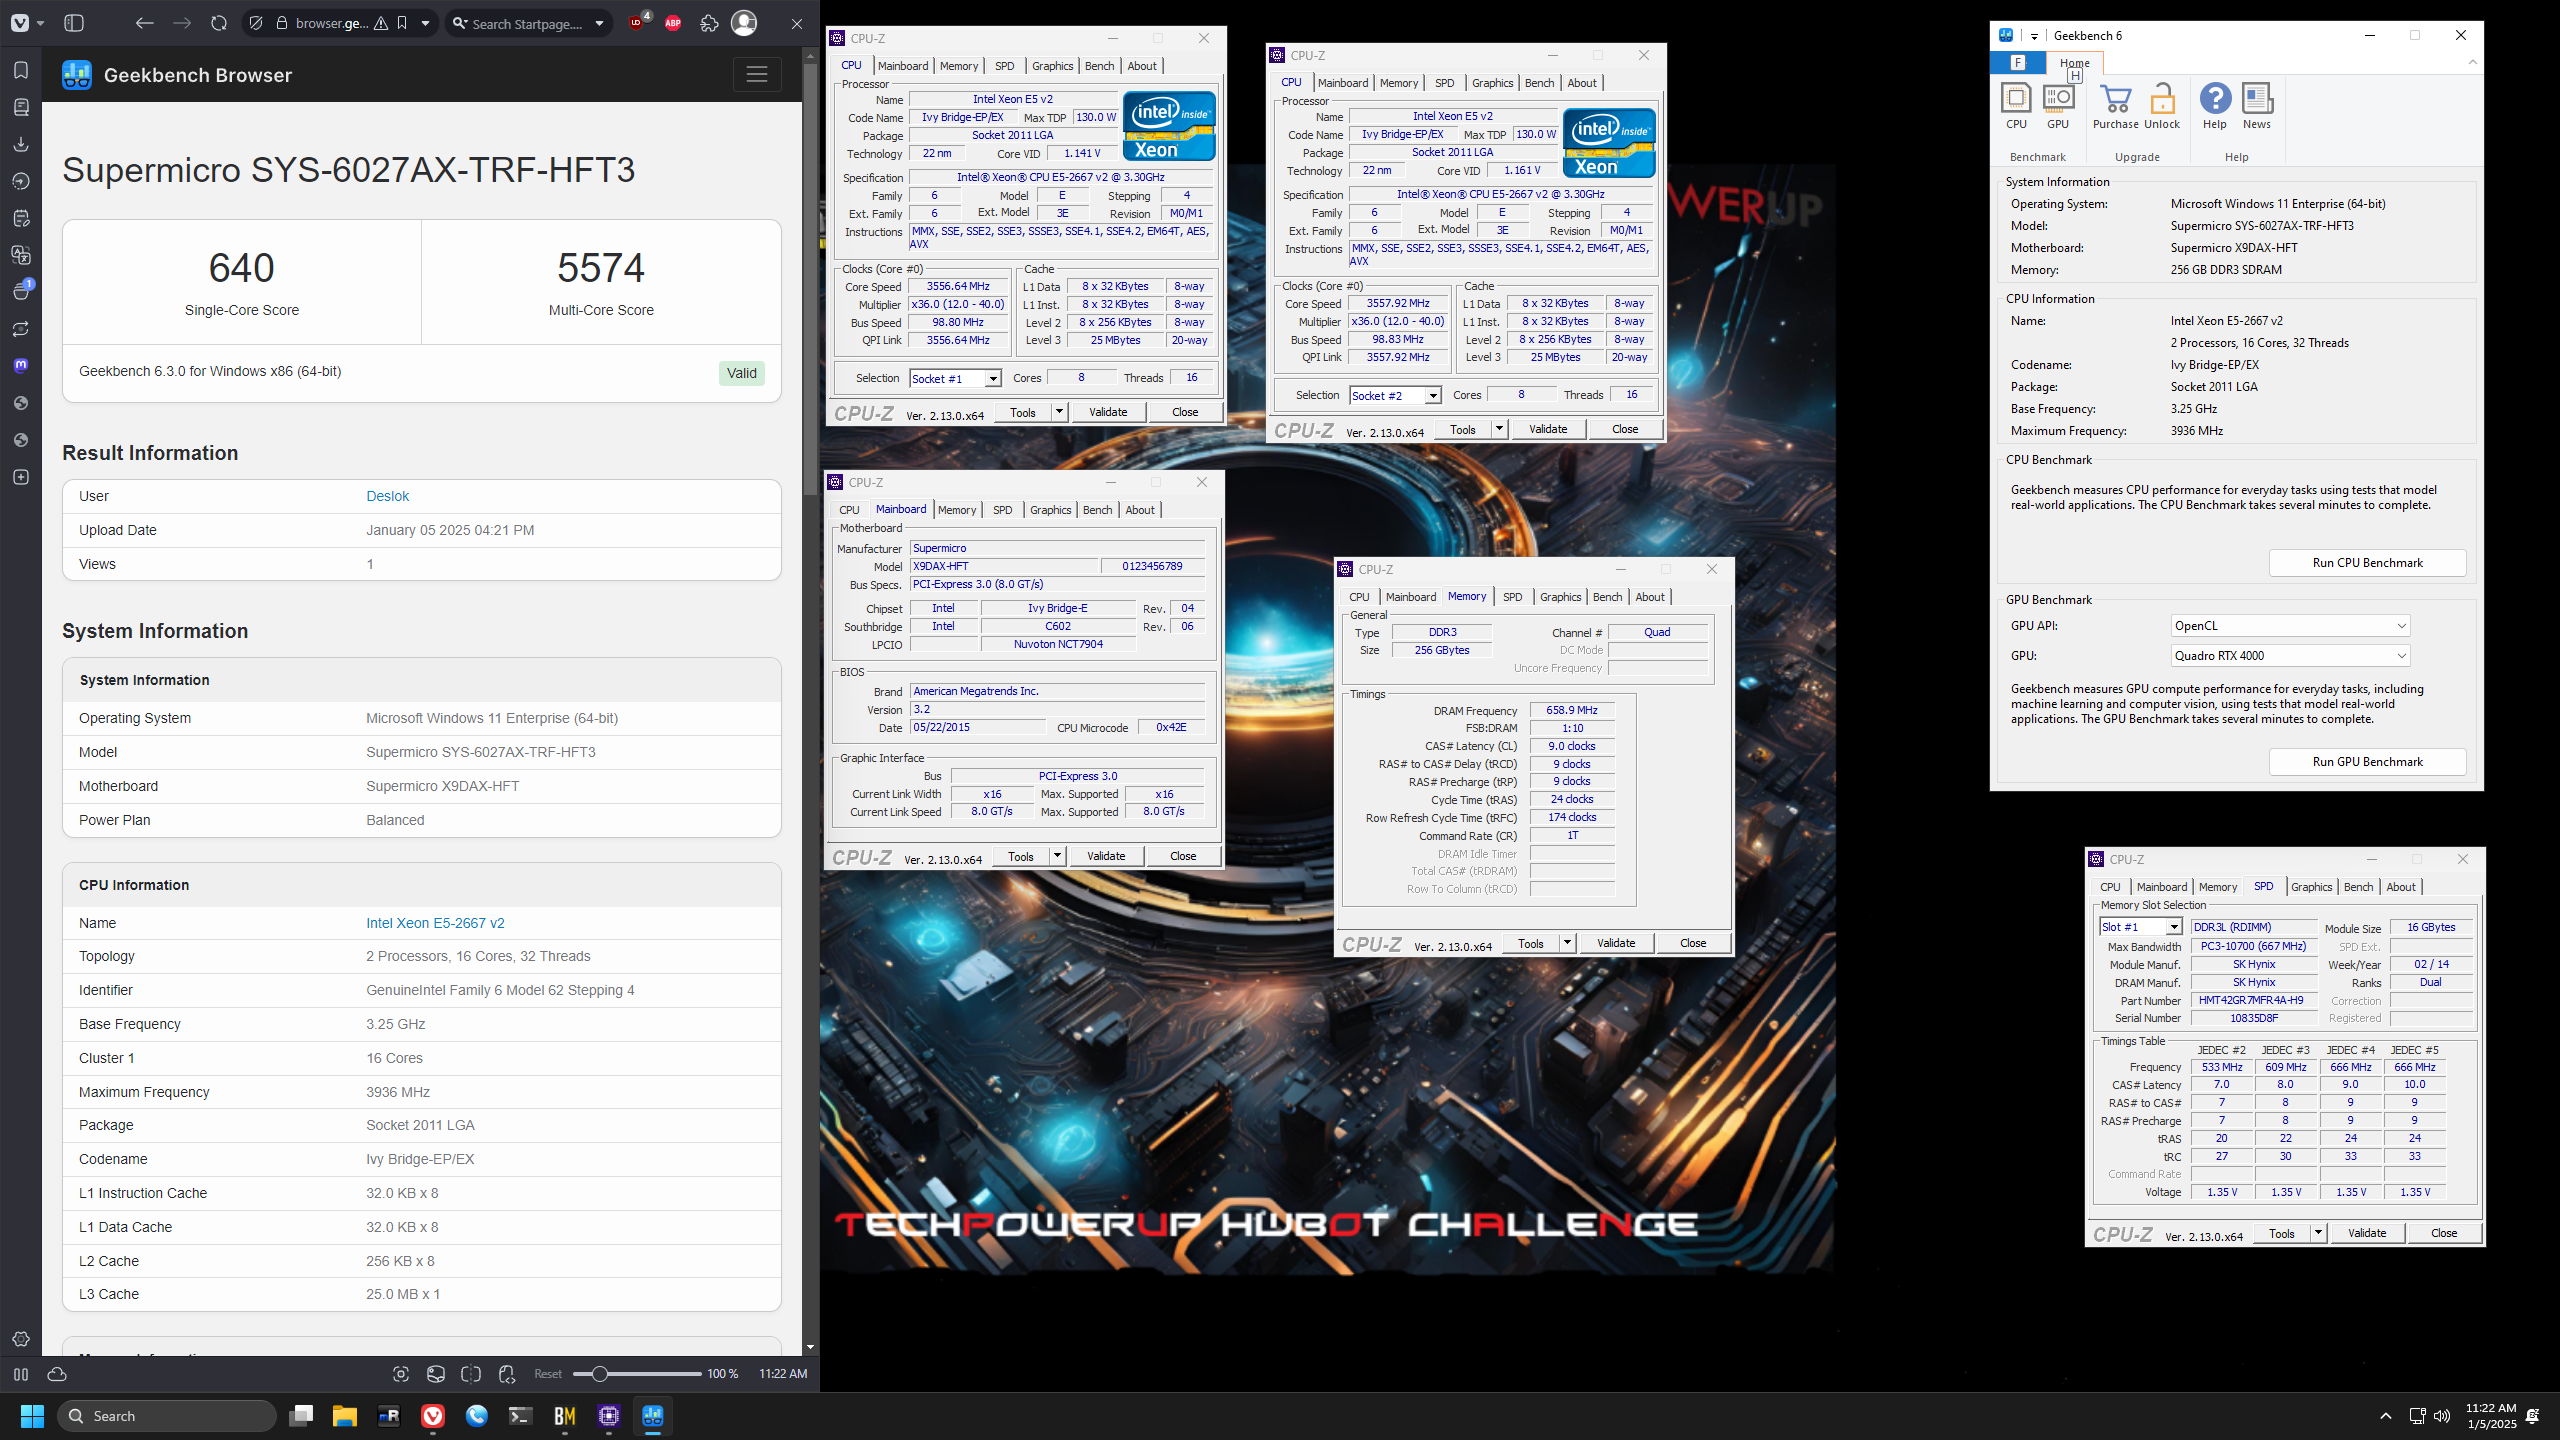Image resolution: width=2560 pixels, height=1440 pixels.
Task: Open the Geekbench 6 Home ribbon tab
Action: point(2074,63)
